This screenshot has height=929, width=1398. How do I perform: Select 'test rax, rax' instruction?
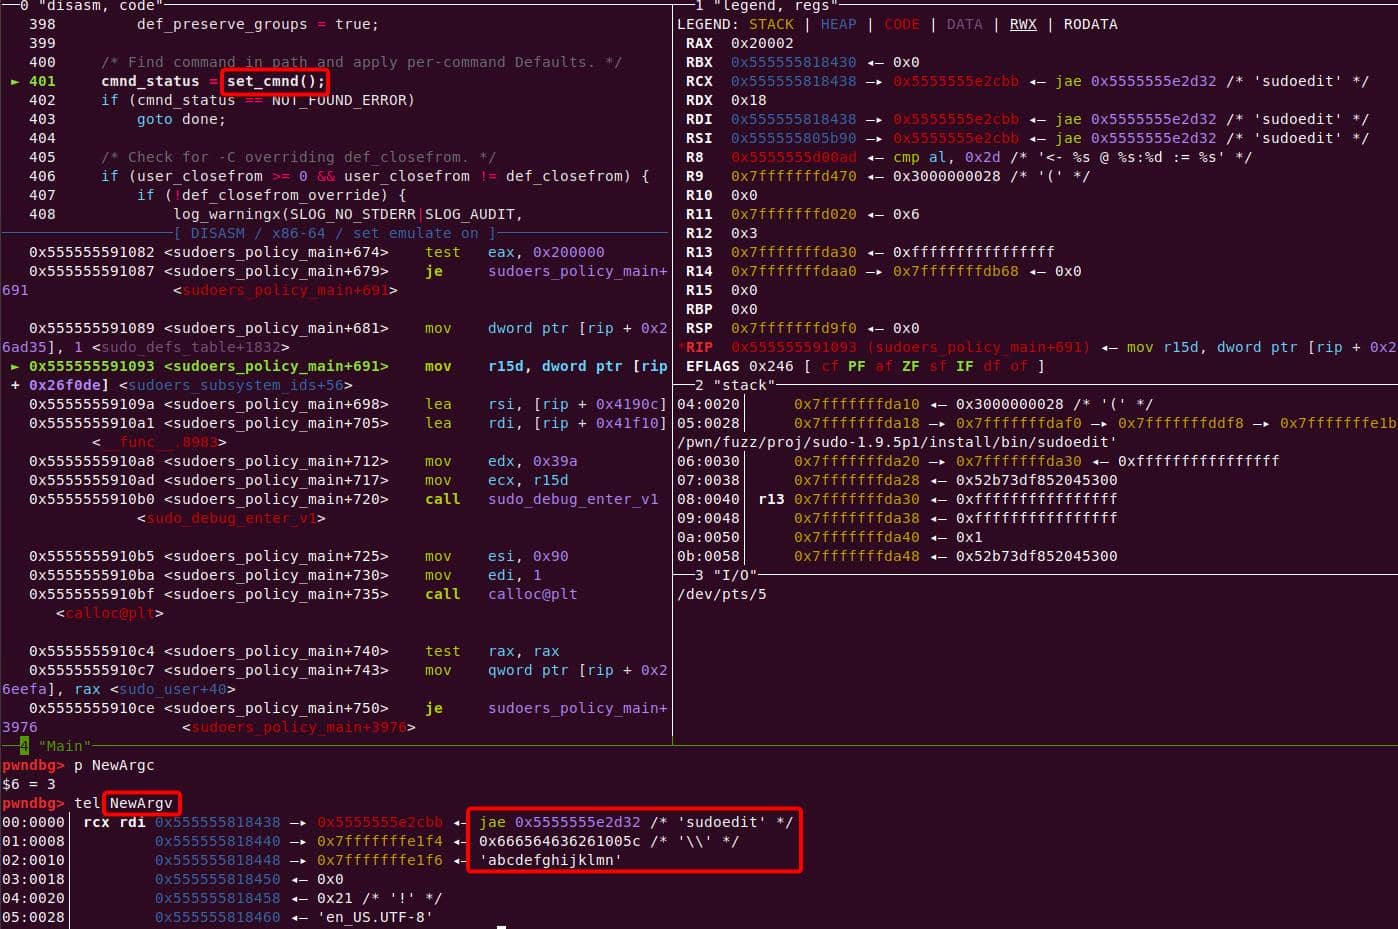pyautogui.click(x=492, y=651)
